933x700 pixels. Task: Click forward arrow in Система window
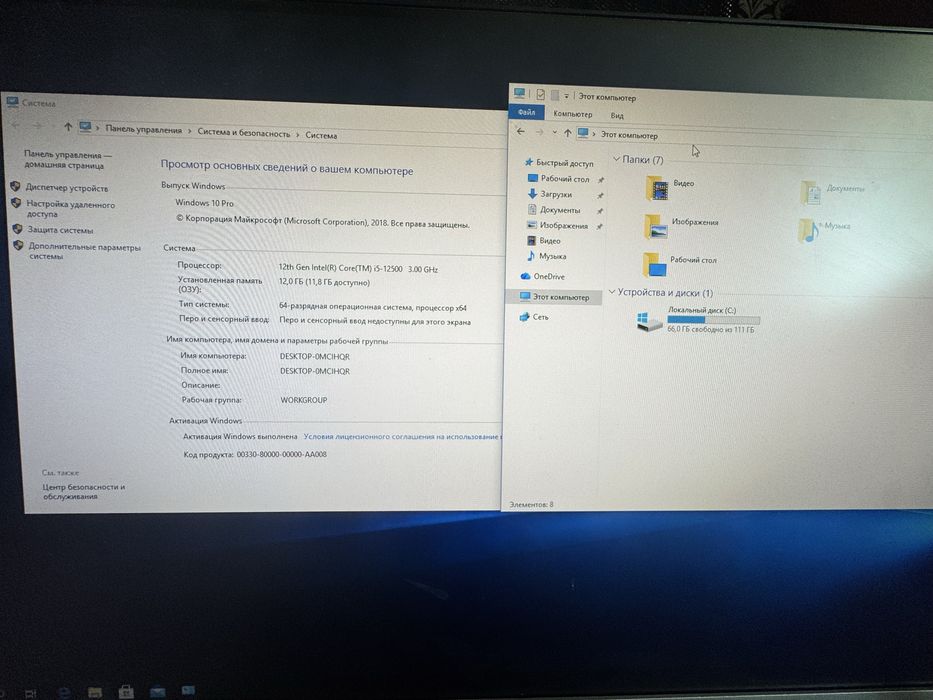37,126
